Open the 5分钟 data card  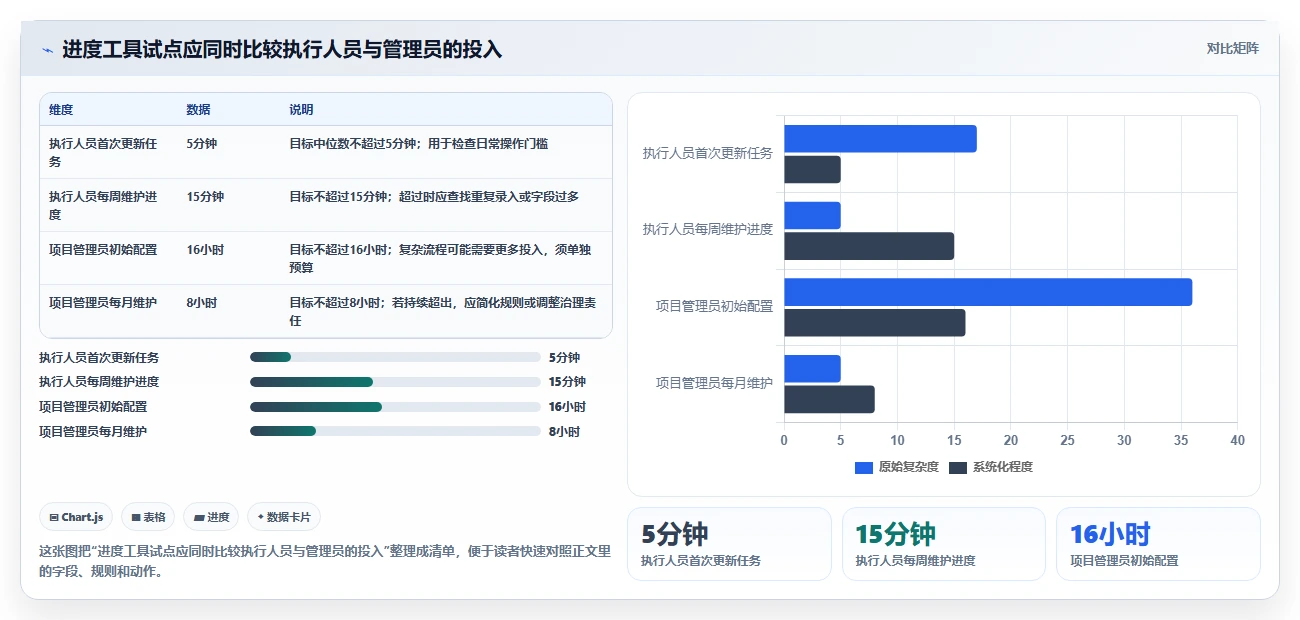point(729,544)
